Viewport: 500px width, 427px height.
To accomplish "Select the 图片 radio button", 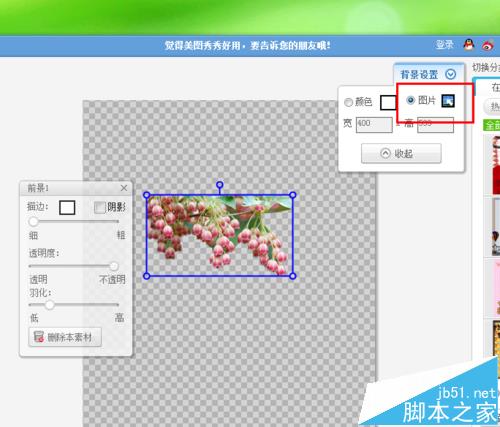I will [x=410, y=100].
